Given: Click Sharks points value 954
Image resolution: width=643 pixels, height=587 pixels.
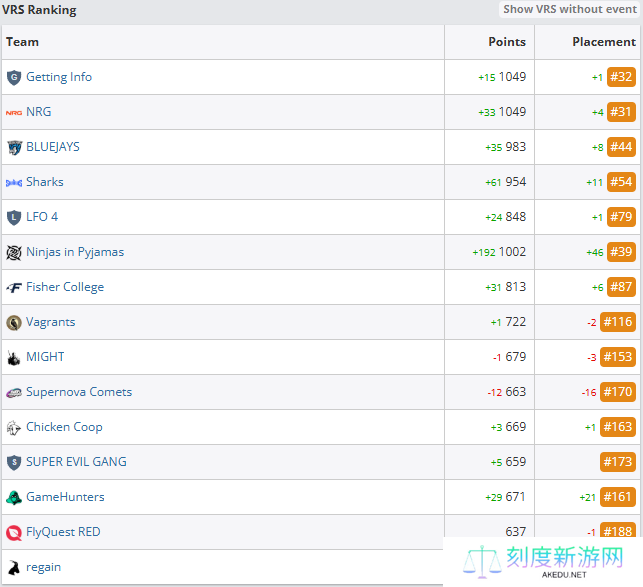Looking at the screenshot, I should [x=516, y=182].
